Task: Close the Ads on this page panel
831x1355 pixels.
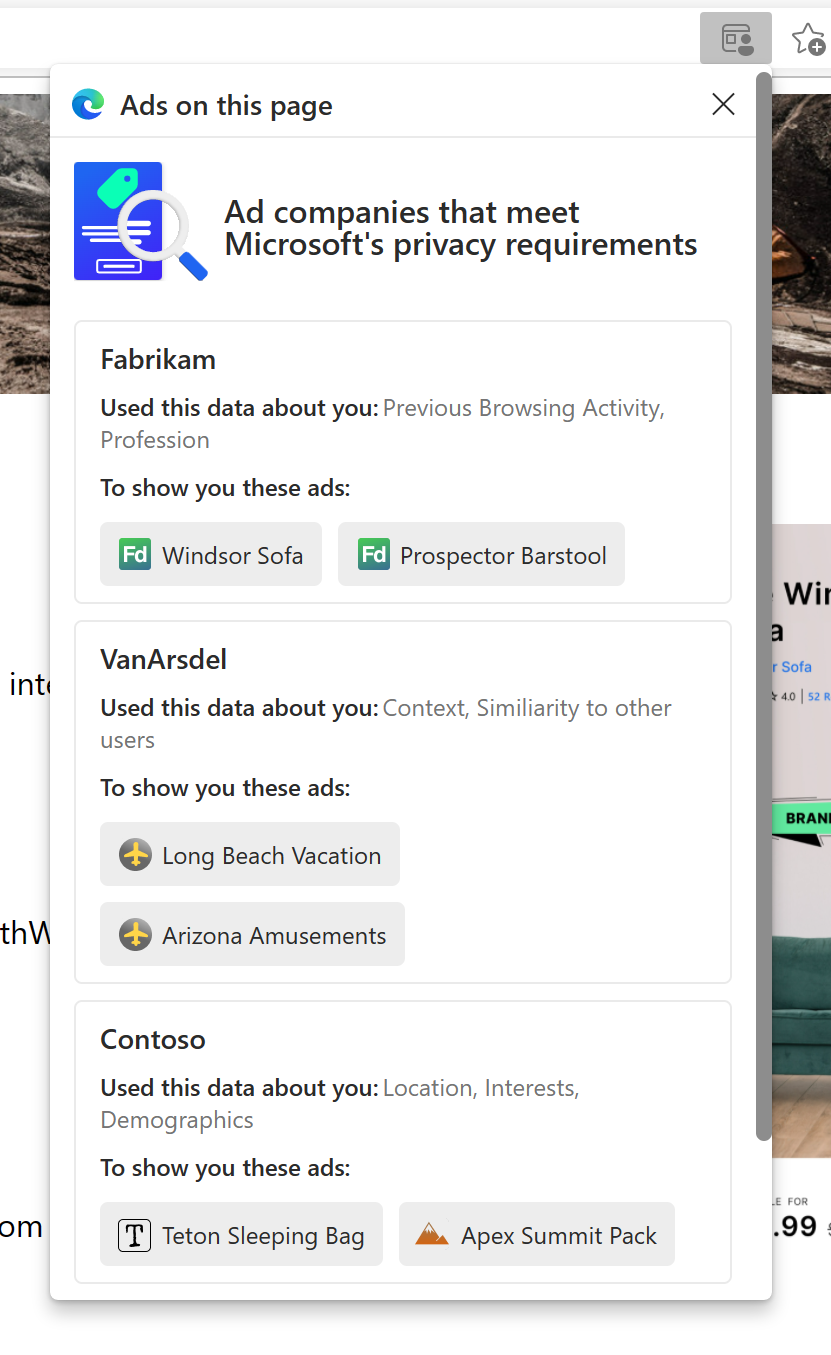Action: 723,104
